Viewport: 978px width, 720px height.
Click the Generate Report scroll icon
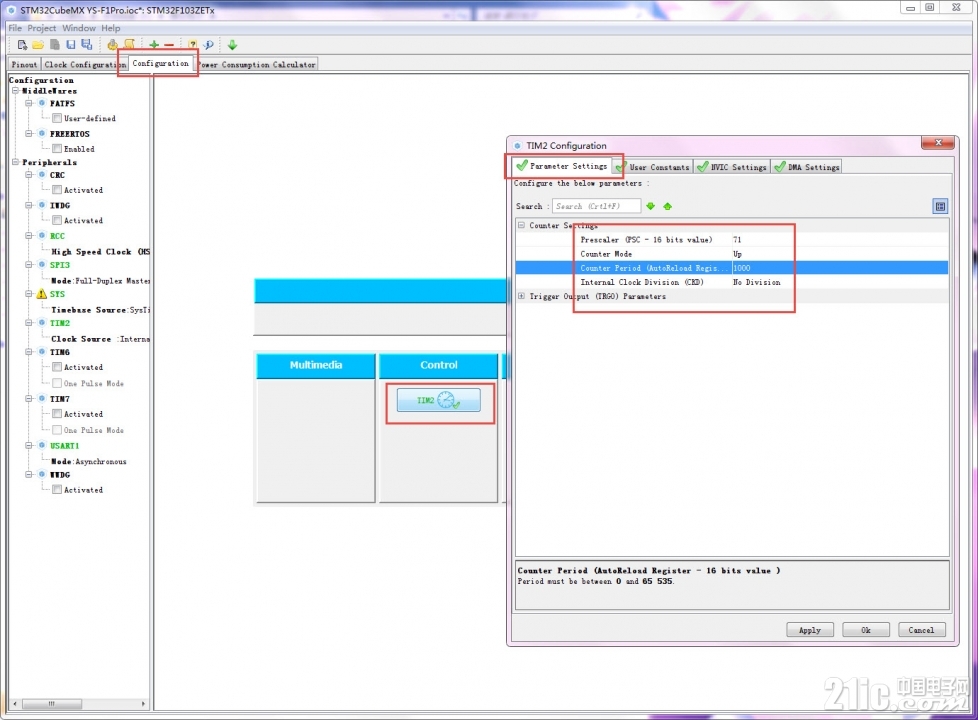(129, 45)
